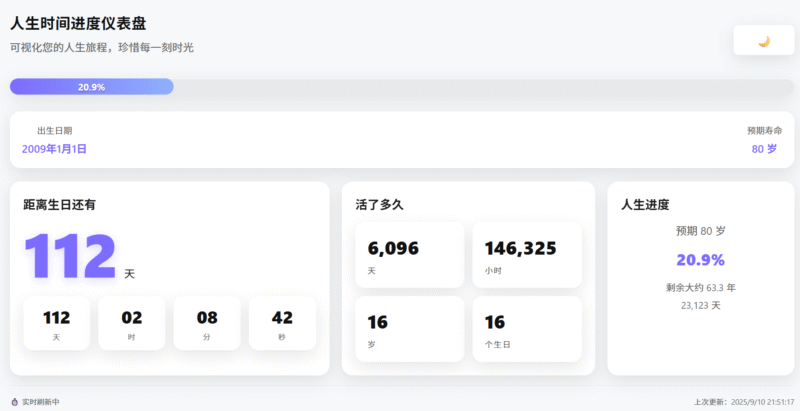Click the 16 岁 age card

(x=410, y=329)
